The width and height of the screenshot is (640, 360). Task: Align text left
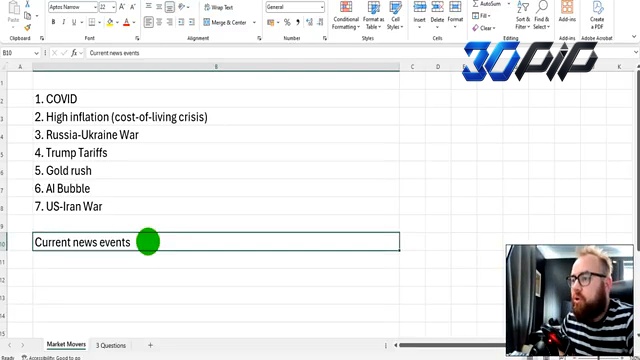[x=149, y=22]
